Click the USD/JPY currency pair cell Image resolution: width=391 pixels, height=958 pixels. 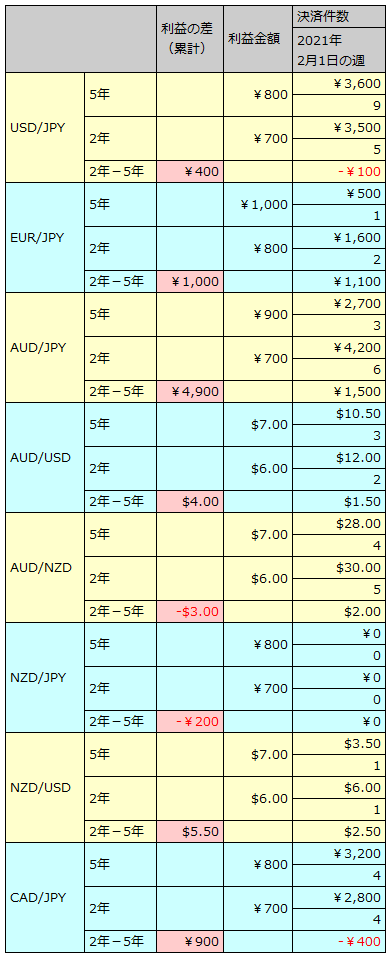(x=45, y=127)
